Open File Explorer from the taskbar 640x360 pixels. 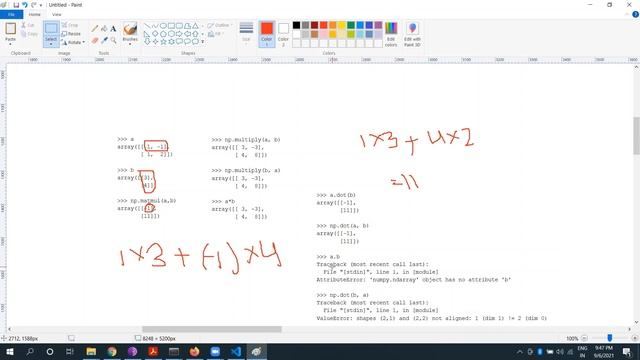pyautogui.click(x=91, y=351)
